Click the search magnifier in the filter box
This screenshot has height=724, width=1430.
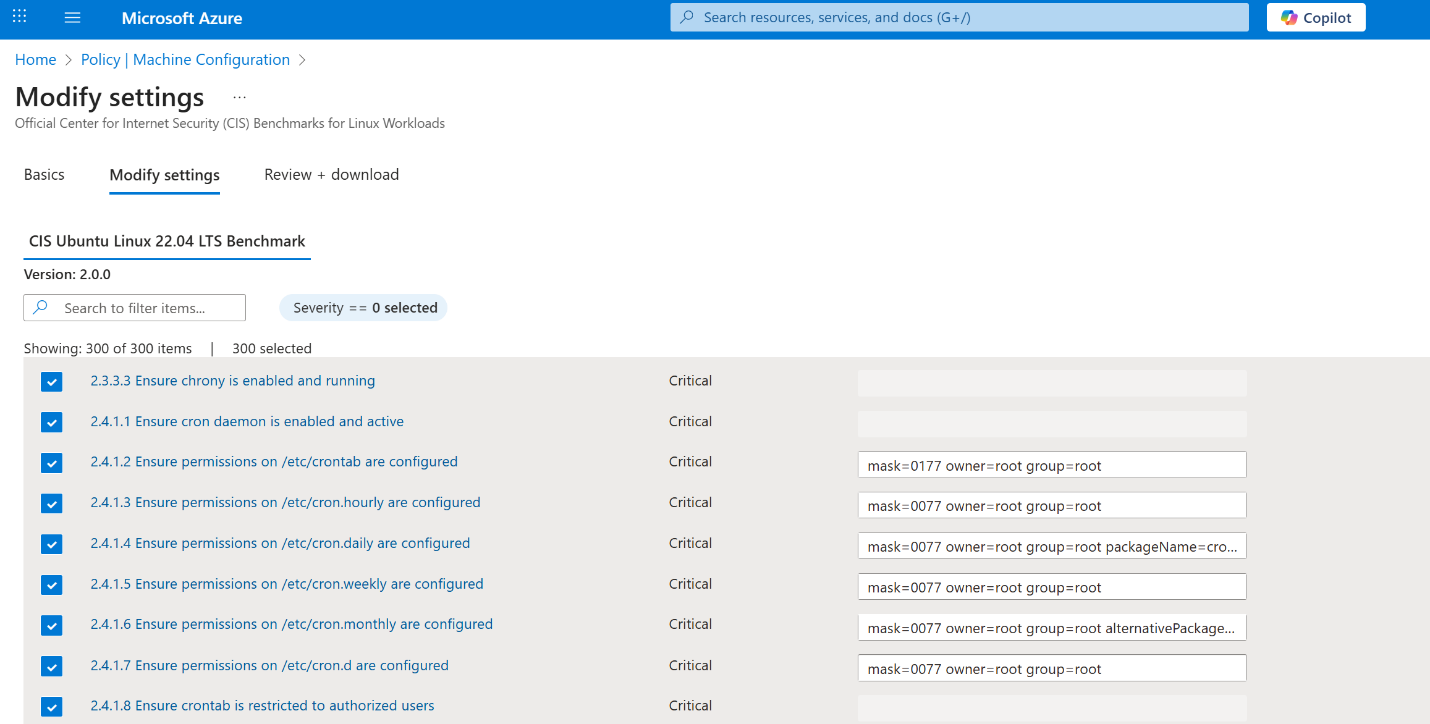(x=44, y=307)
